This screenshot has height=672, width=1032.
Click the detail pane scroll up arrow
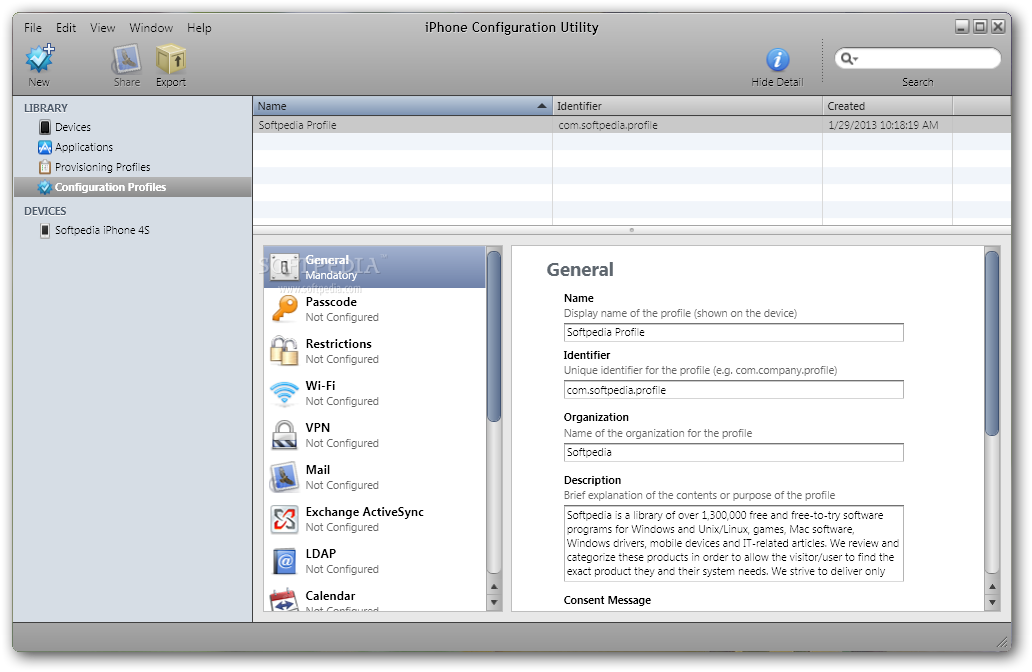tap(992, 586)
